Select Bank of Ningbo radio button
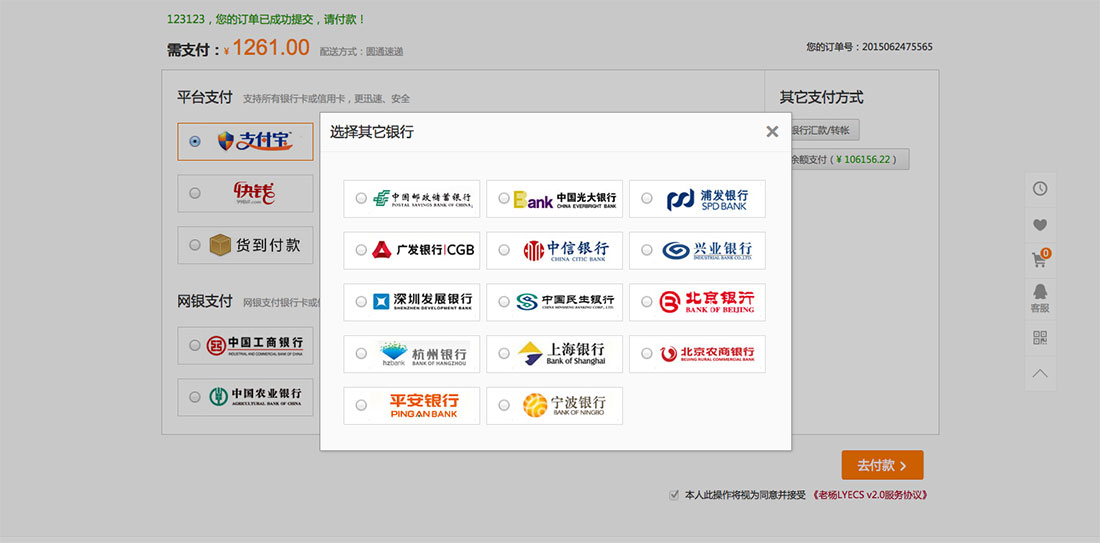 (x=504, y=405)
